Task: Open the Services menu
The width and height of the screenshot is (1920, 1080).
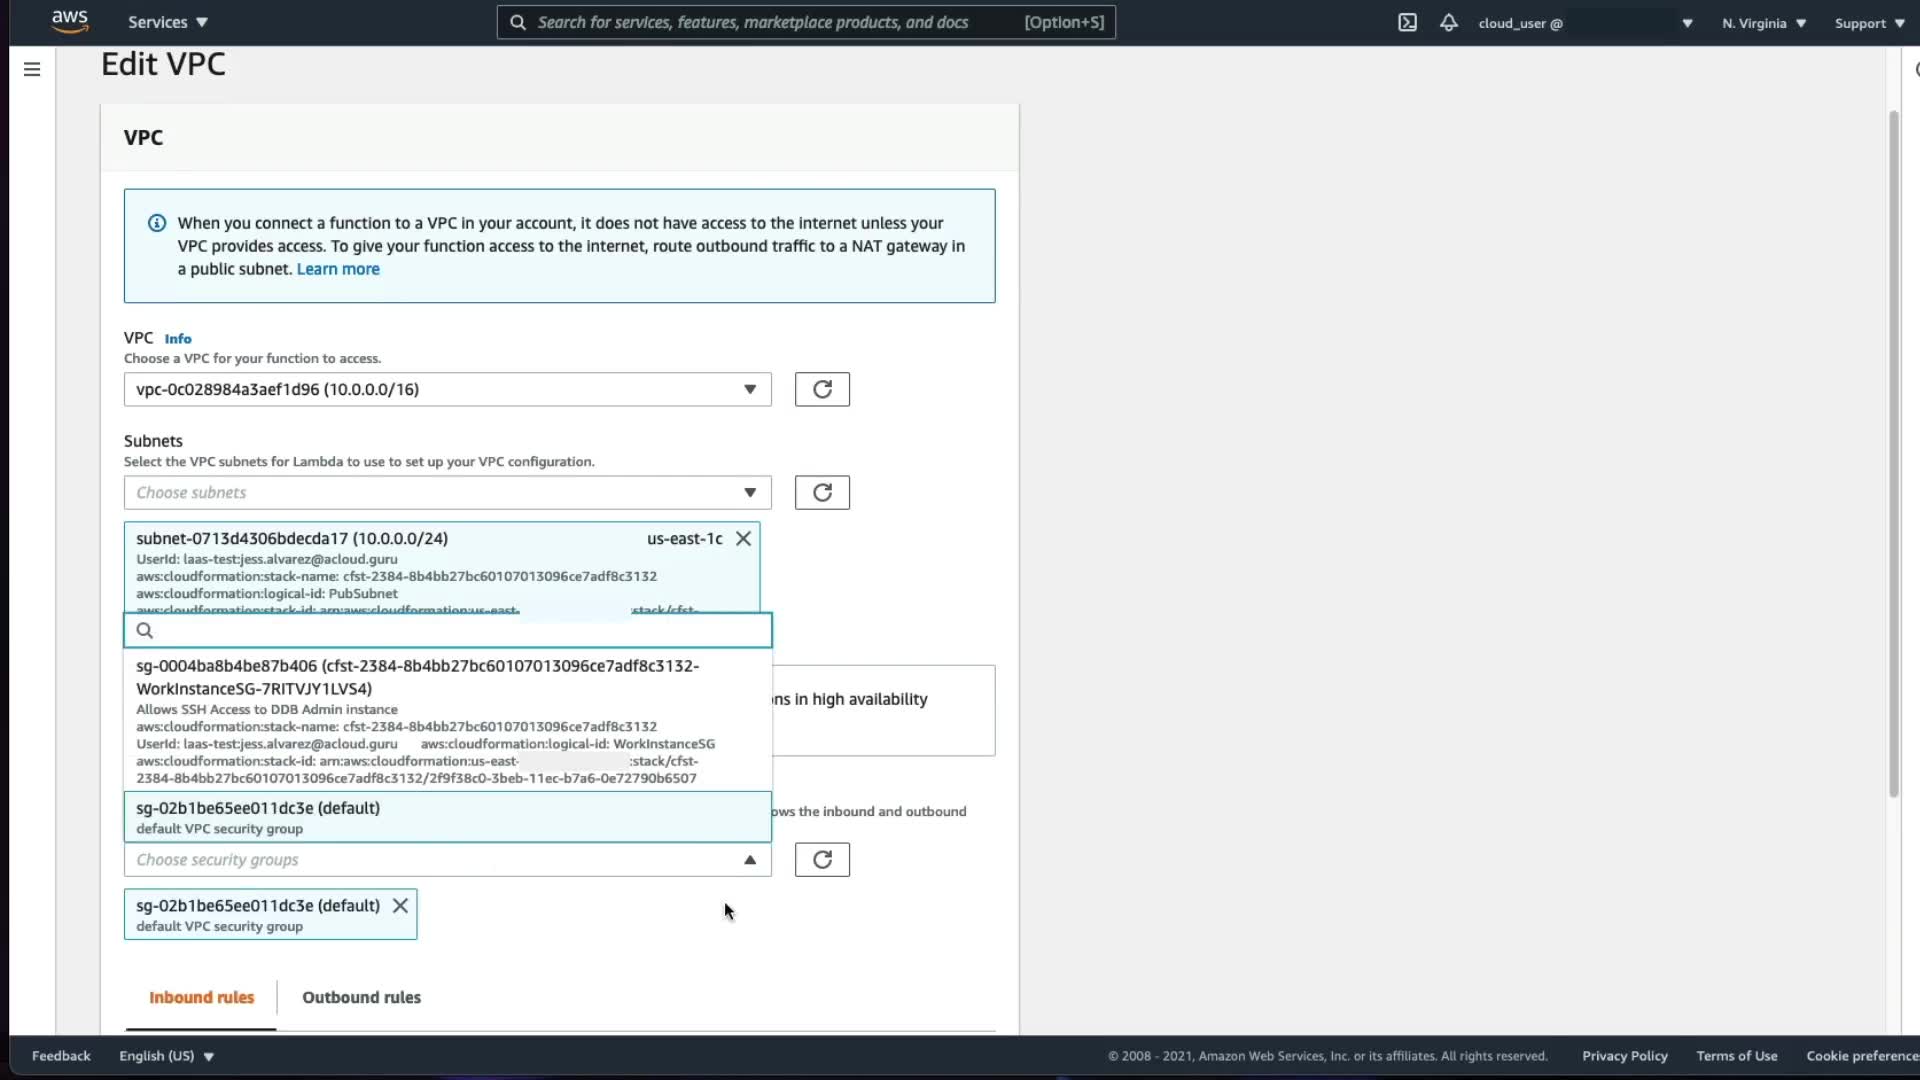Action: [167, 22]
